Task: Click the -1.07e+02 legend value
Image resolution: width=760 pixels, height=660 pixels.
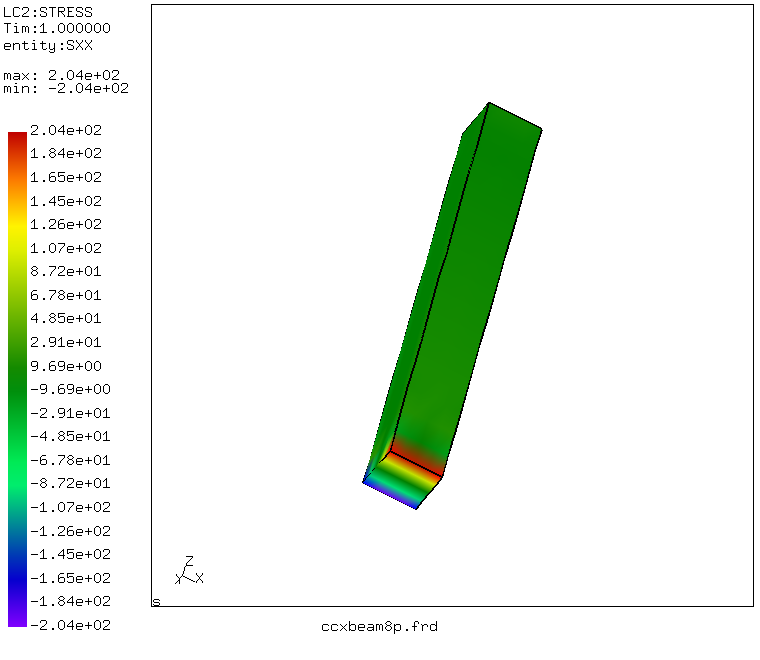Action: coord(70,507)
